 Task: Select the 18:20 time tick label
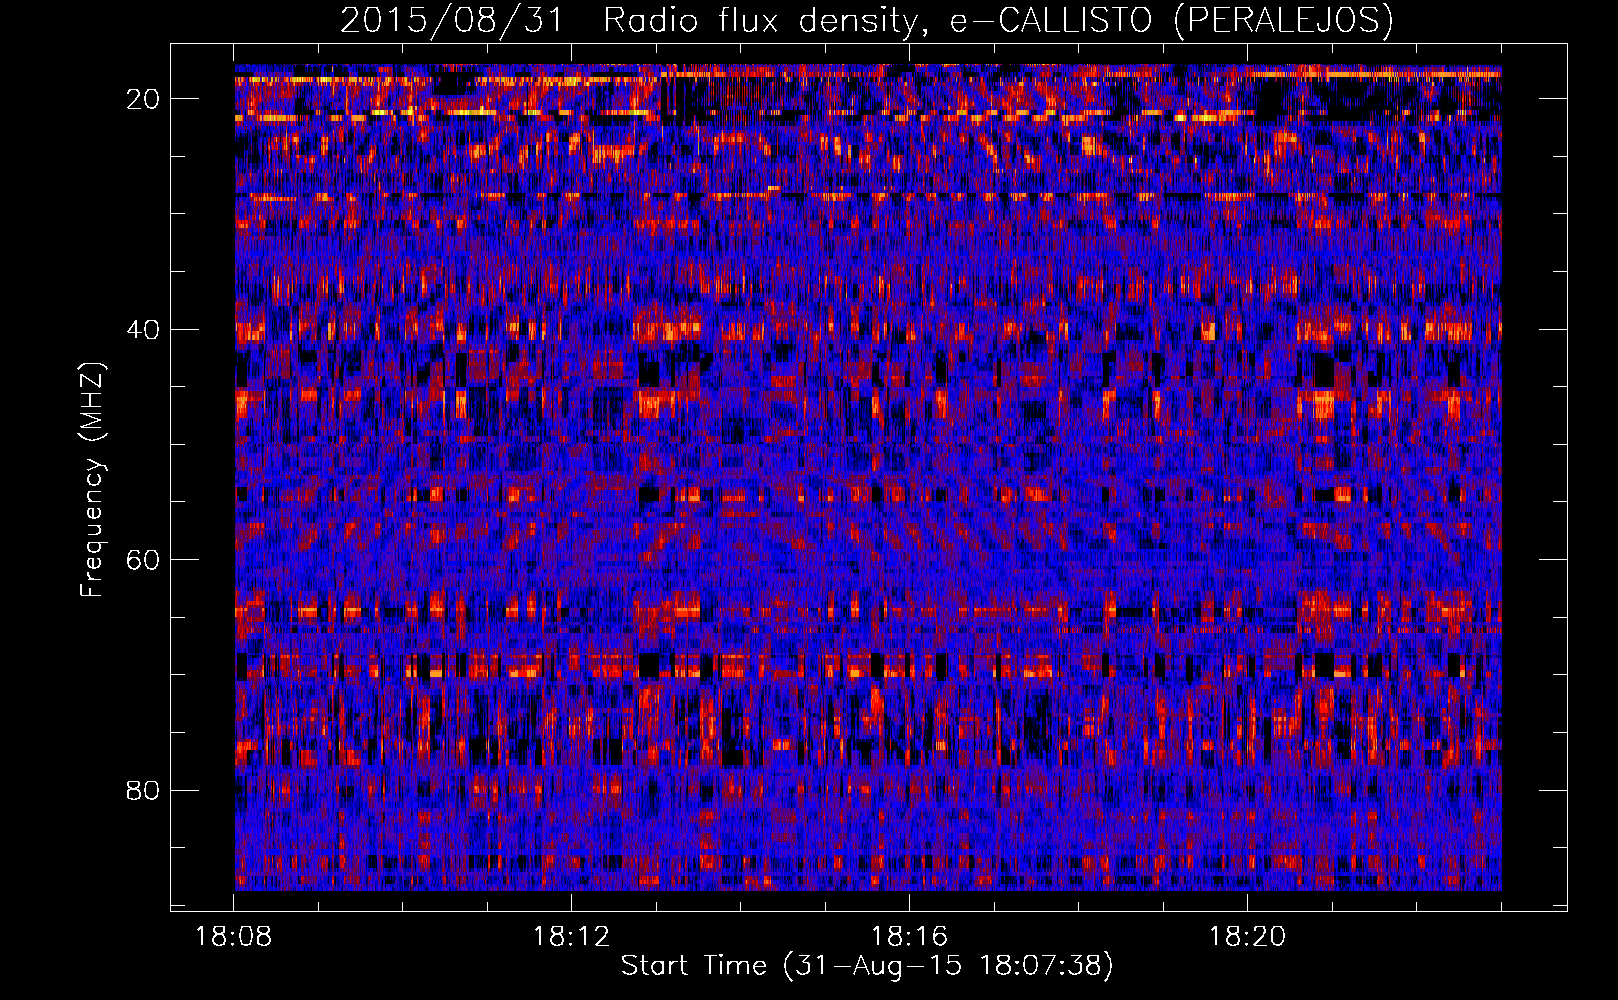pos(1247,937)
